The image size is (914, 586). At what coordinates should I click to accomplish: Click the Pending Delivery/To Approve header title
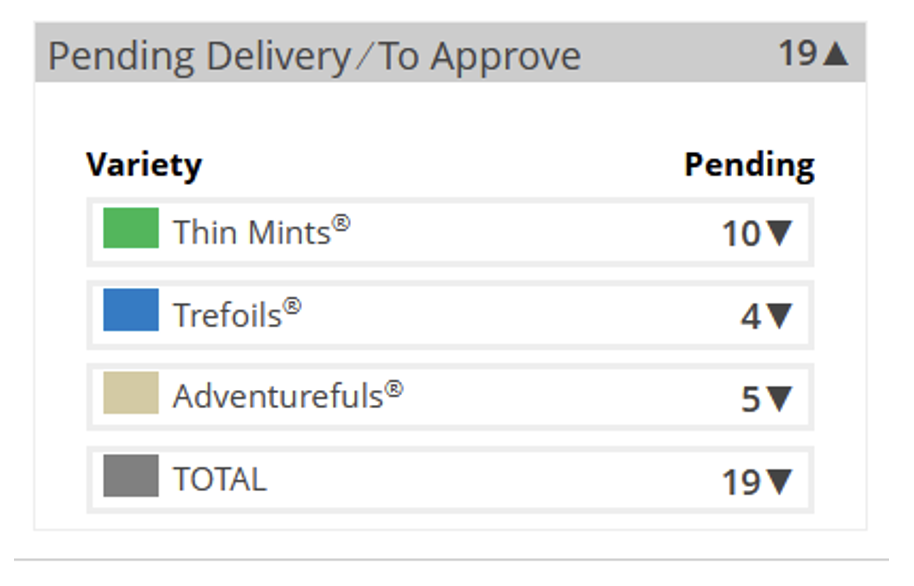coord(314,57)
